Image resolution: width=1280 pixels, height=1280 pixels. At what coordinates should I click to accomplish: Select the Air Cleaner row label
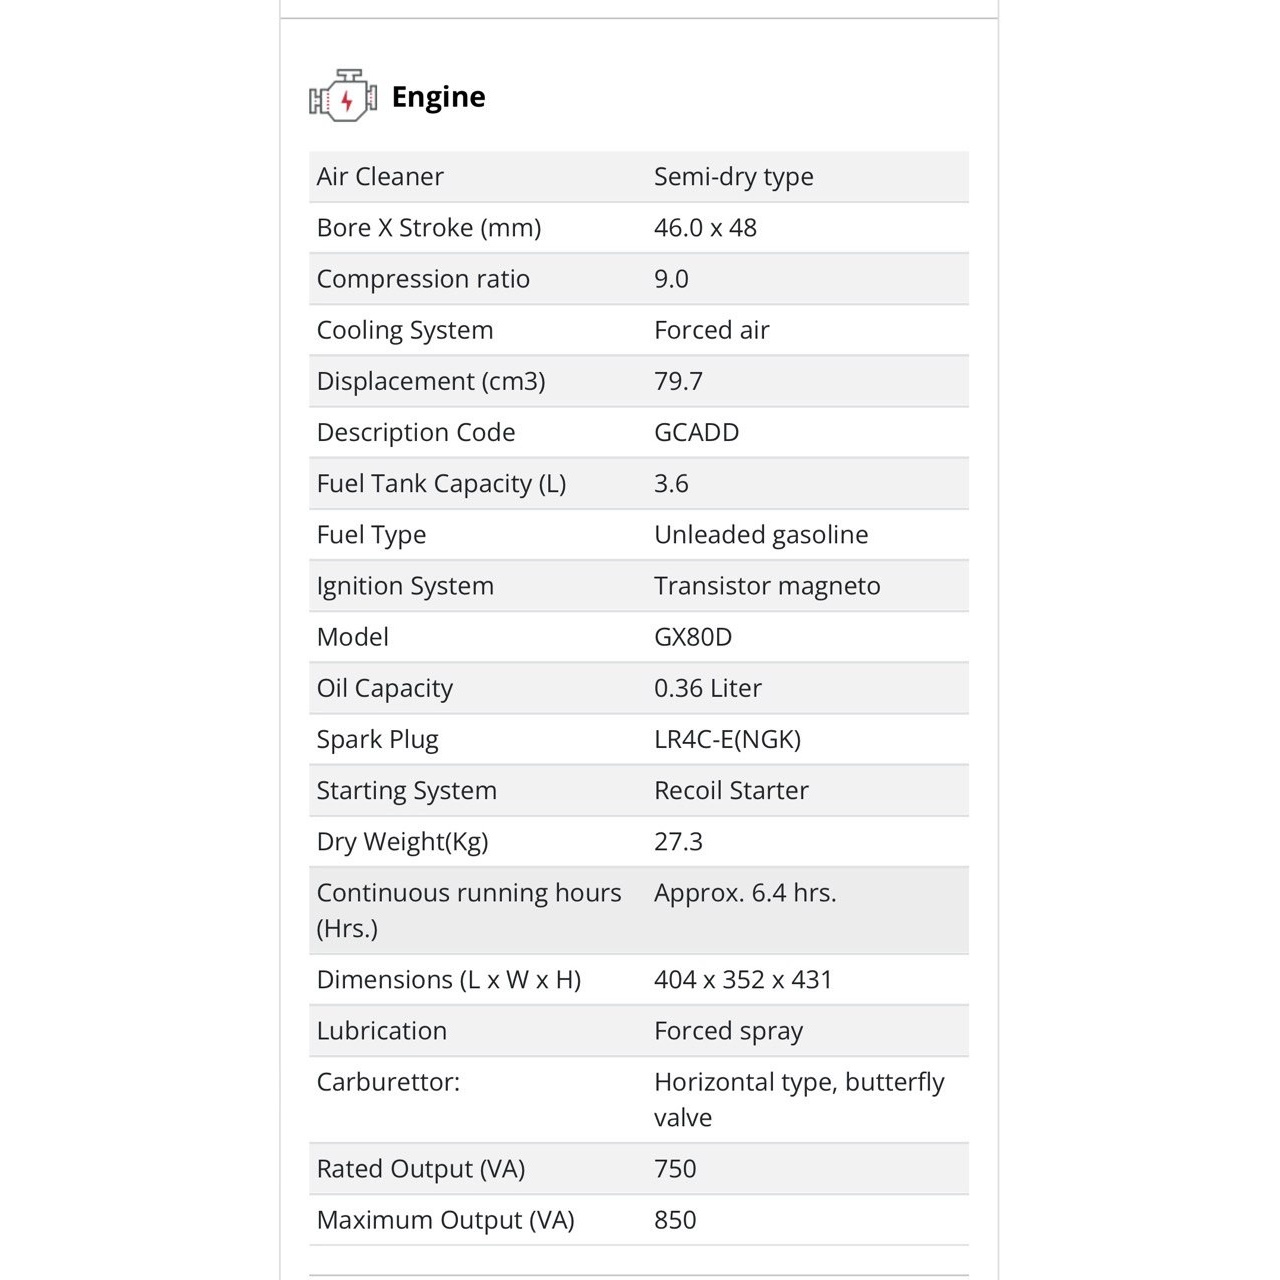point(380,177)
